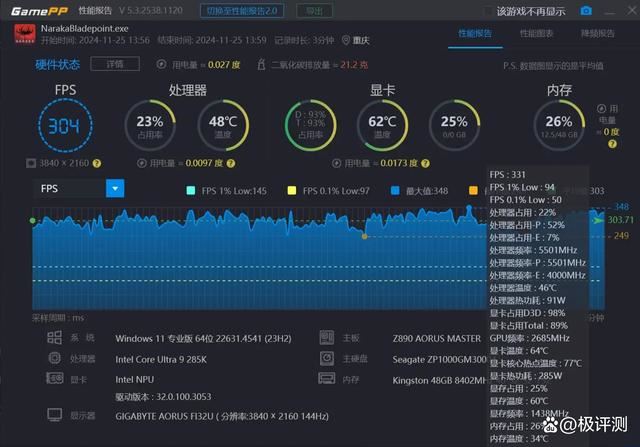Click the Intel NPU graphics text
640x447 pixels.
[x=135, y=380]
